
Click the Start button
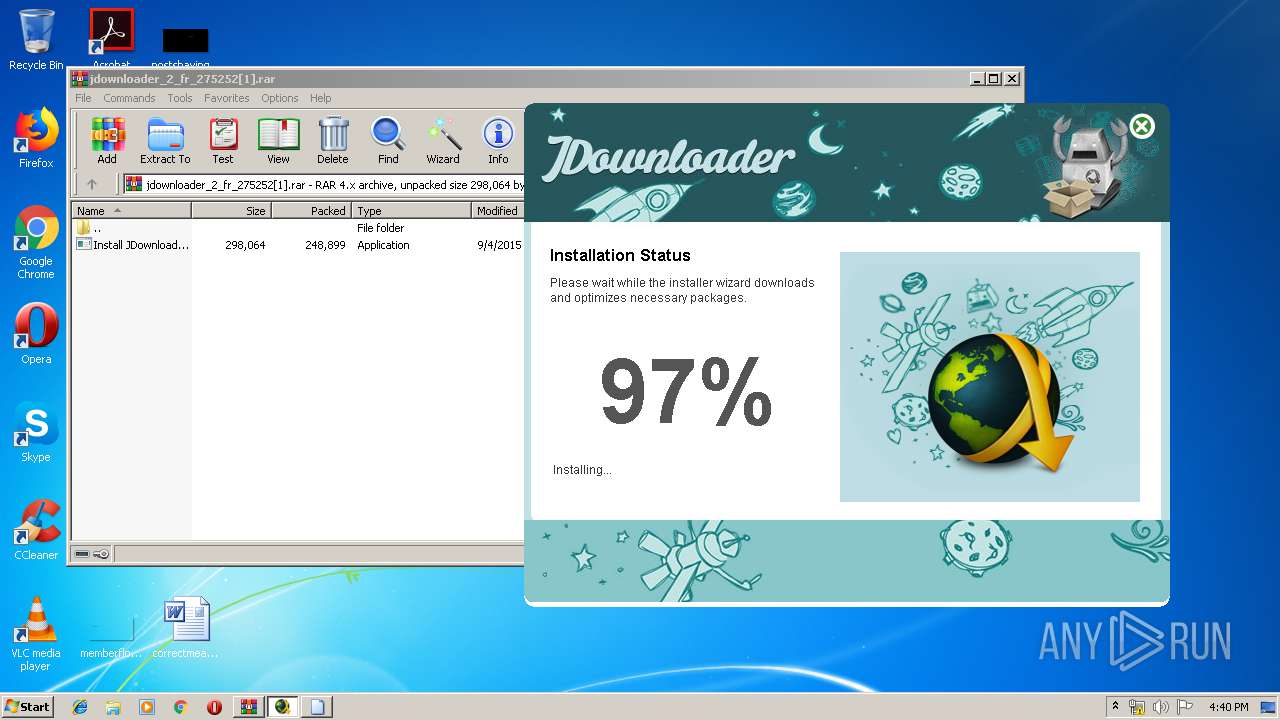pos(28,706)
